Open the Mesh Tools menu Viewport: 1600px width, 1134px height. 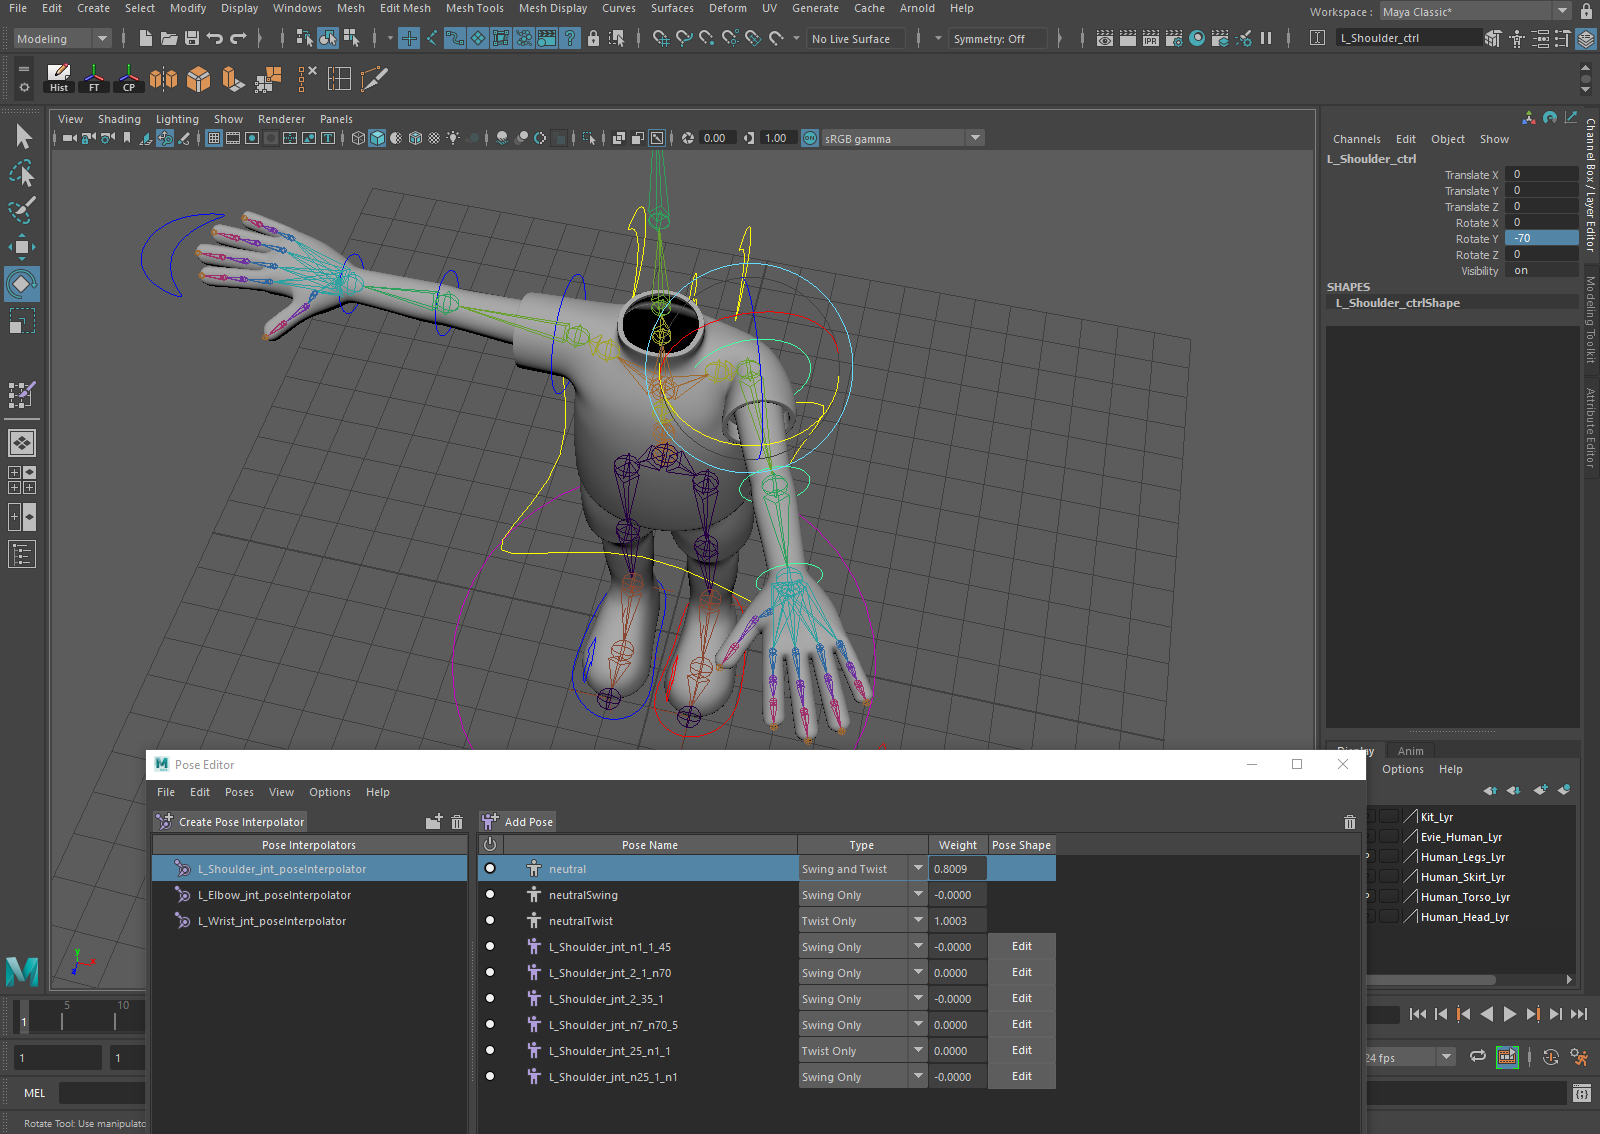[x=474, y=8]
